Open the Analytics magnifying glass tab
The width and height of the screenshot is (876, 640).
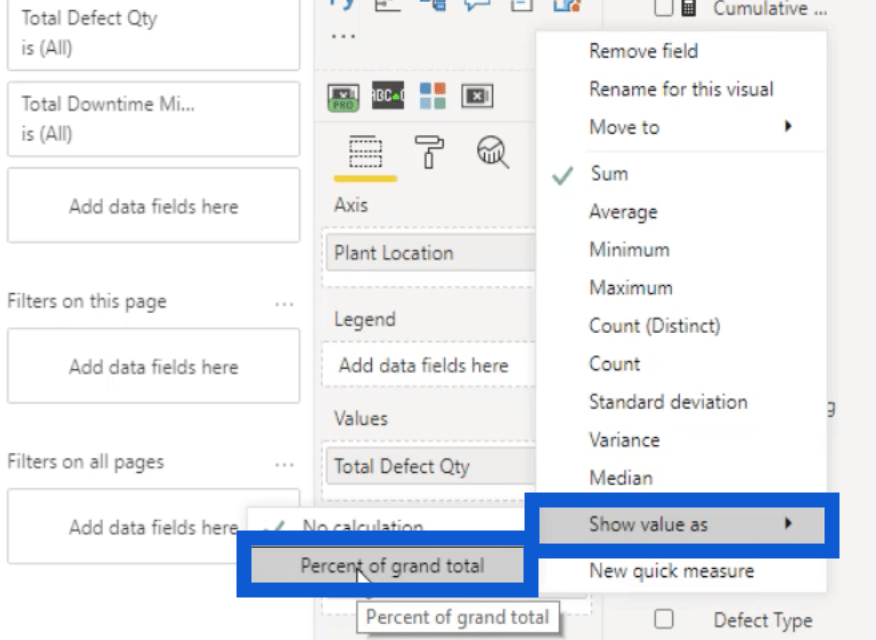(x=493, y=152)
